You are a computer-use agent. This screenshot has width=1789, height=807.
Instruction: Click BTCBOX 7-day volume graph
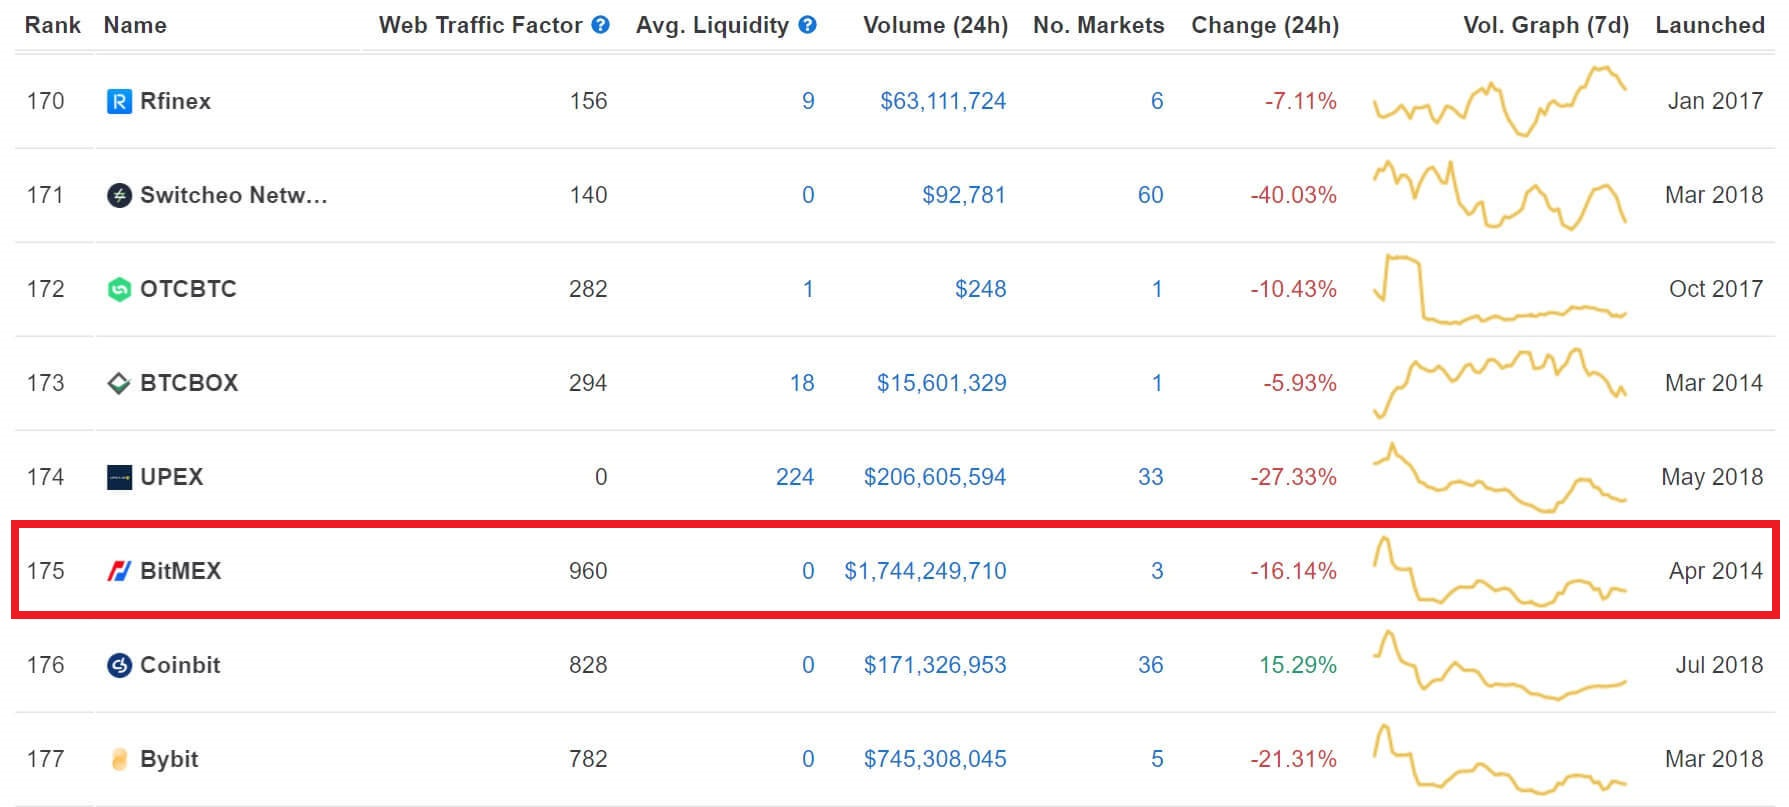(x=1500, y=383)
